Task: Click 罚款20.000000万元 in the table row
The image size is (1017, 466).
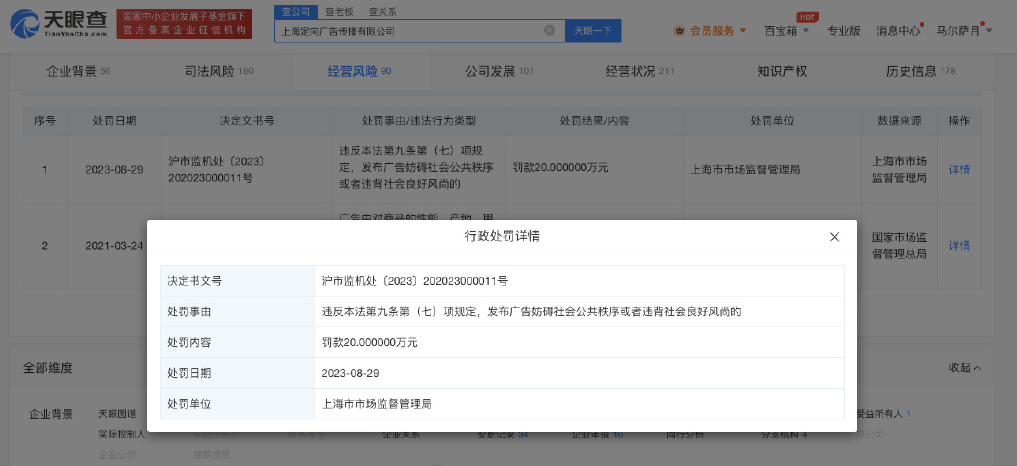Action: point(560,167)
